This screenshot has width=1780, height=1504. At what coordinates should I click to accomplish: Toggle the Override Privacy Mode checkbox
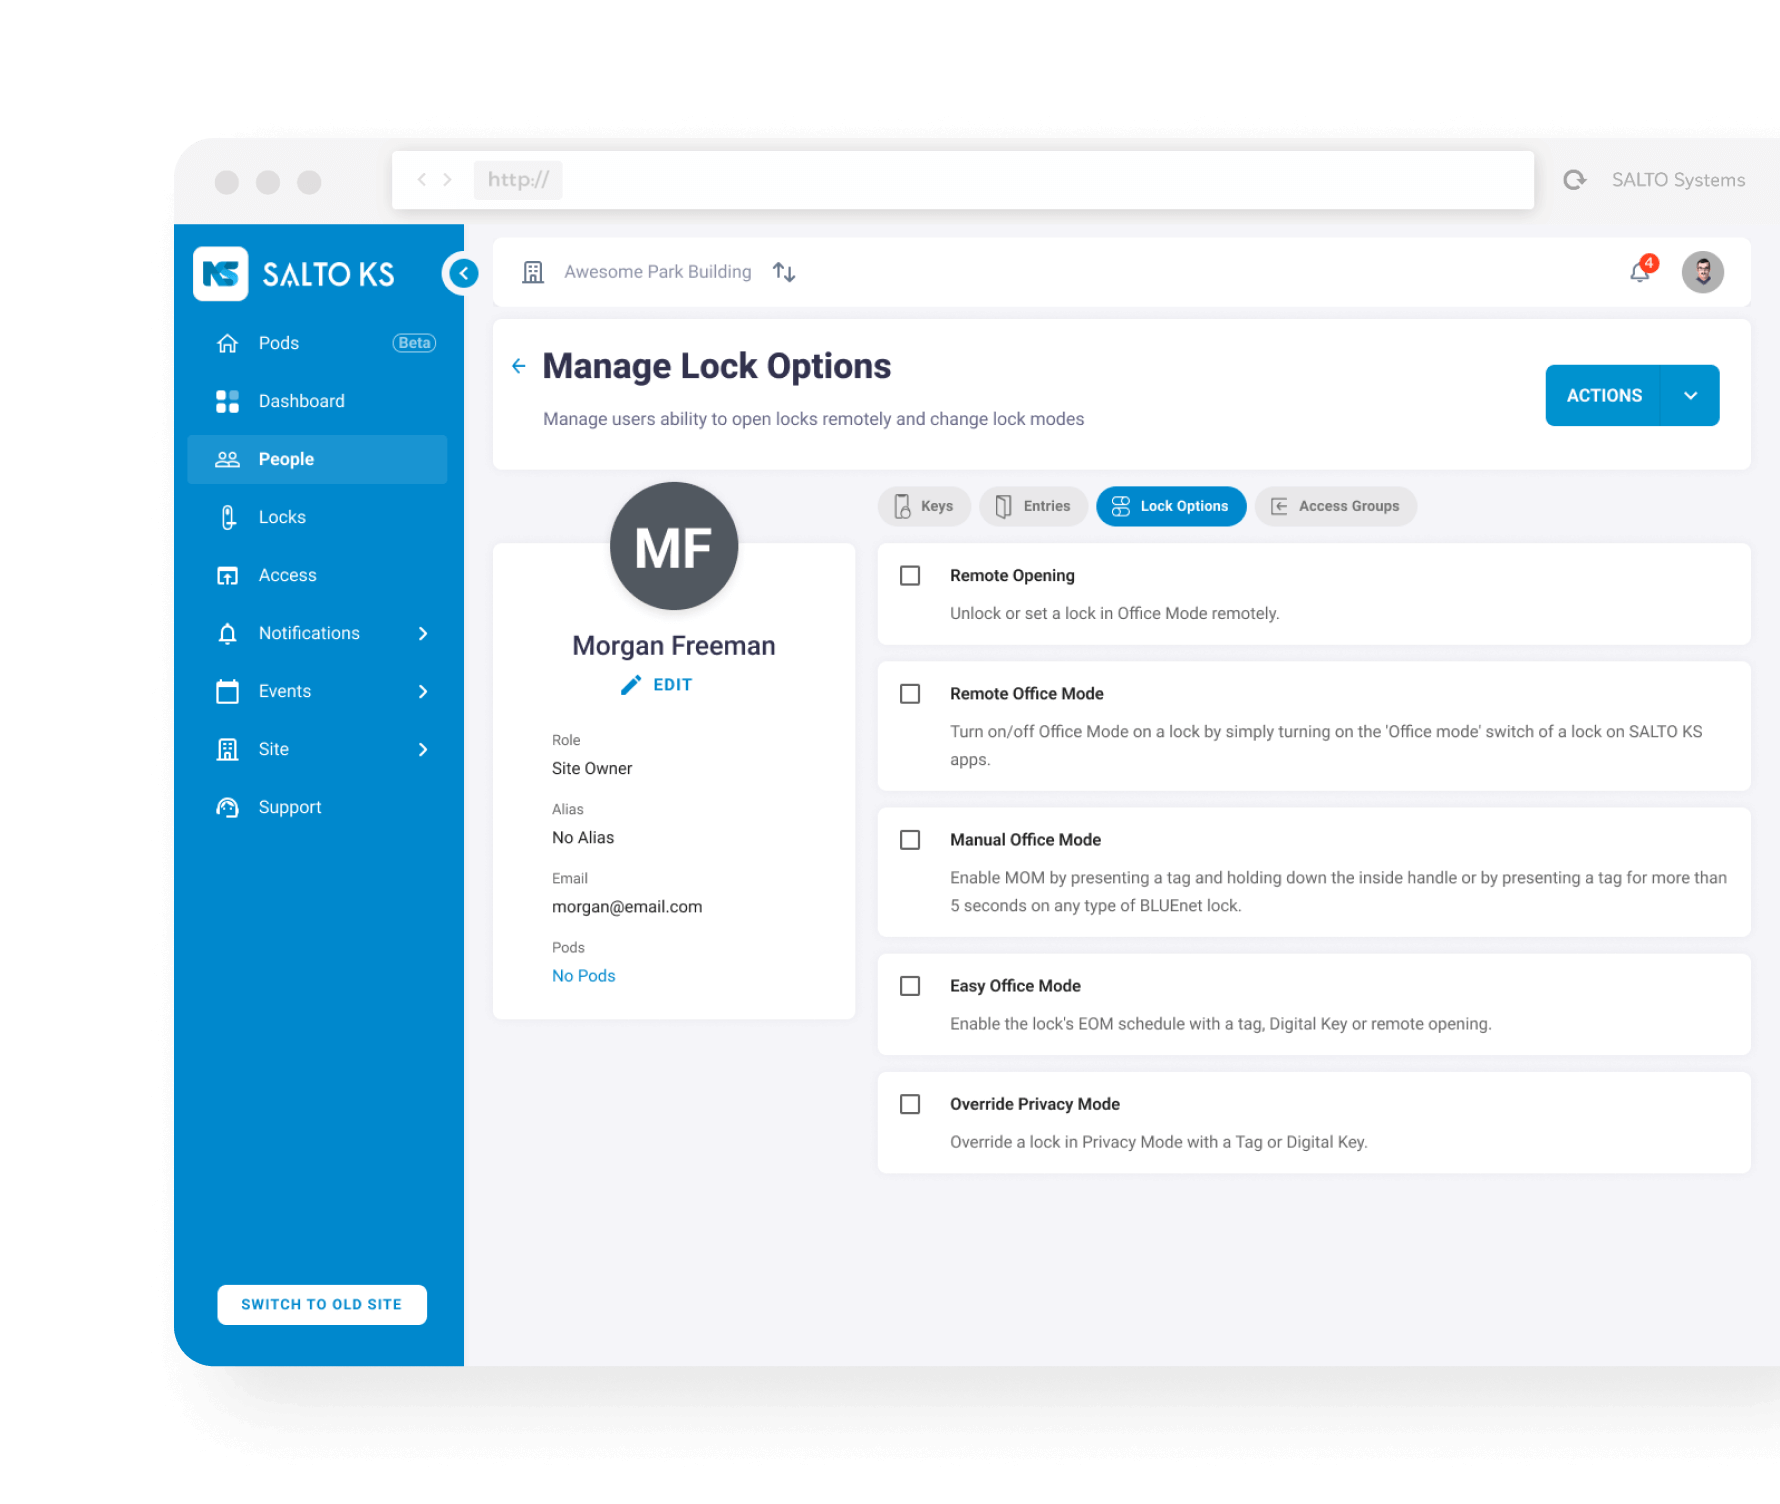tap(910, 1104)
